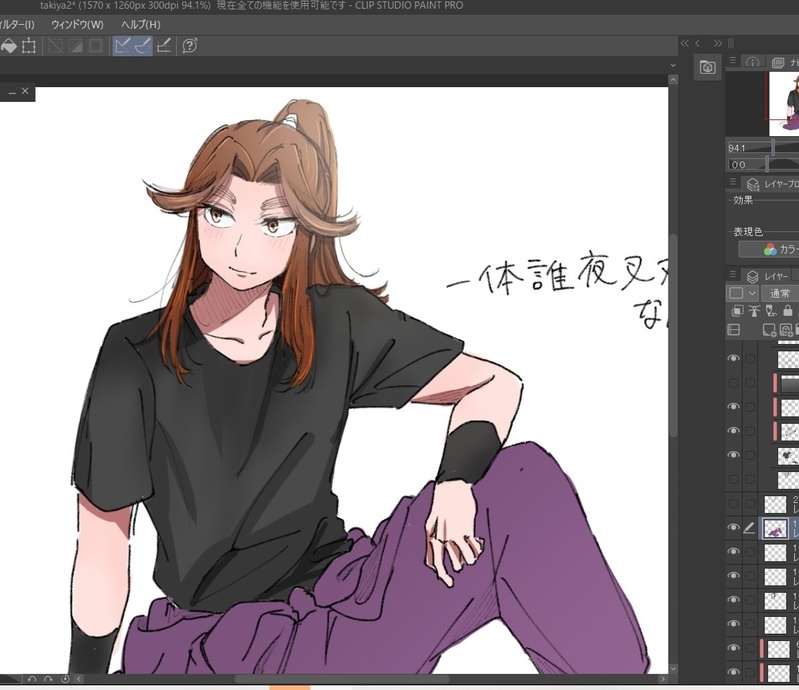The image size is (799, 690).
Task: Toggle Set as Draft Layer icon
Action: (x=771, y=310)
